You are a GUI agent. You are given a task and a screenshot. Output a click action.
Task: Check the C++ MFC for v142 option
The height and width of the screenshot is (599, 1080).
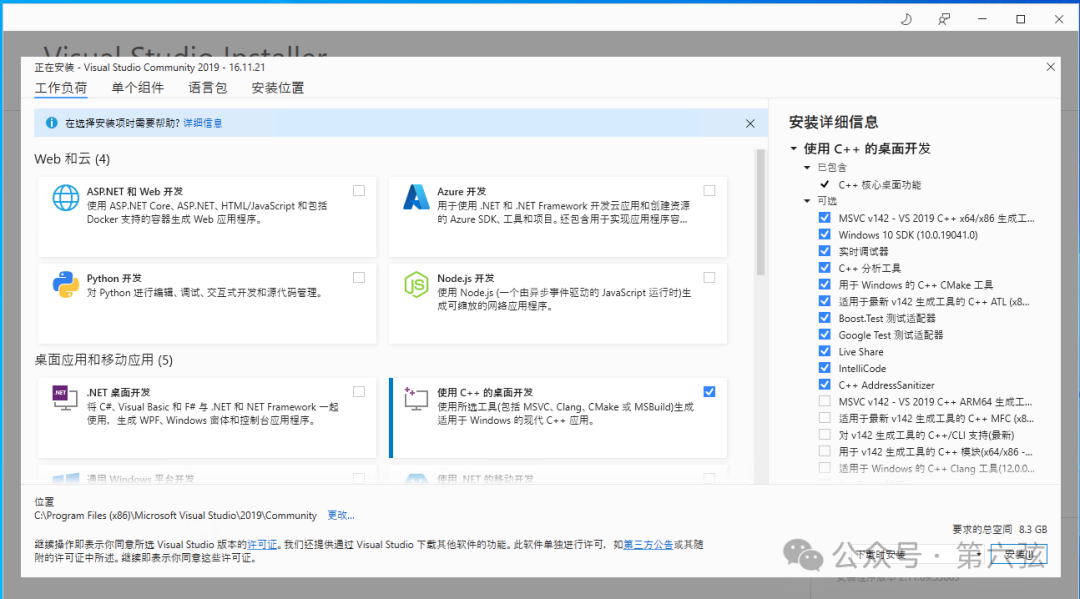coord(824,417)
